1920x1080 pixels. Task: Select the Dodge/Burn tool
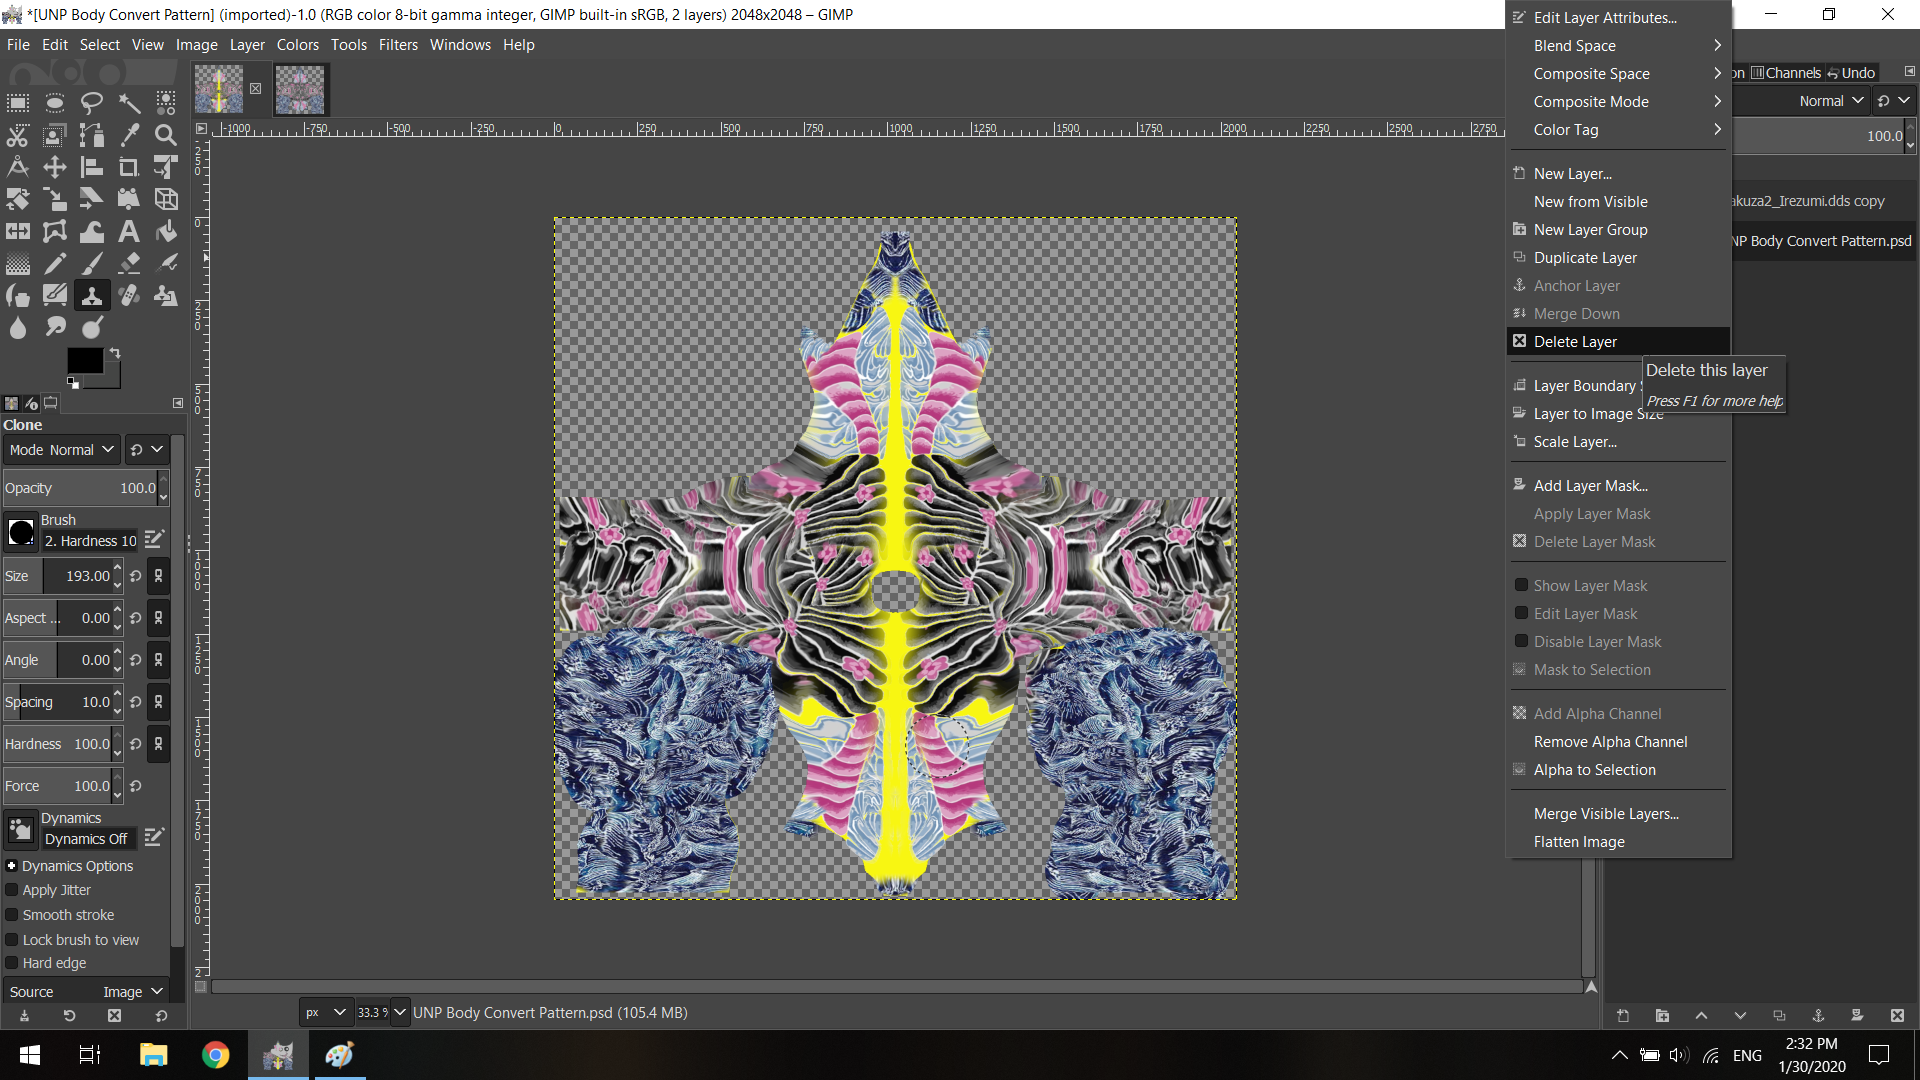tap(92, 328)
